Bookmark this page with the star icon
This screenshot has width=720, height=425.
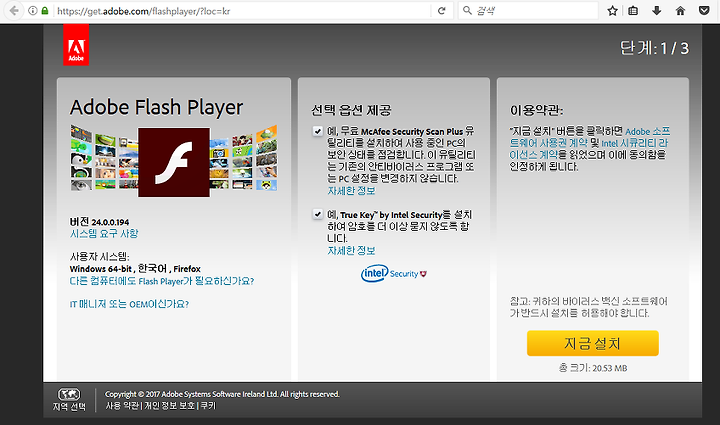pos(613,11)
